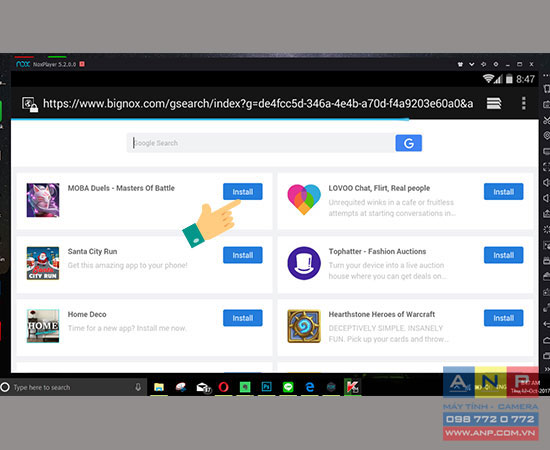The image size is (550, 450).
Task: Click the Cortana circle icon on taskbar
Action: click(x=5, y=387)
